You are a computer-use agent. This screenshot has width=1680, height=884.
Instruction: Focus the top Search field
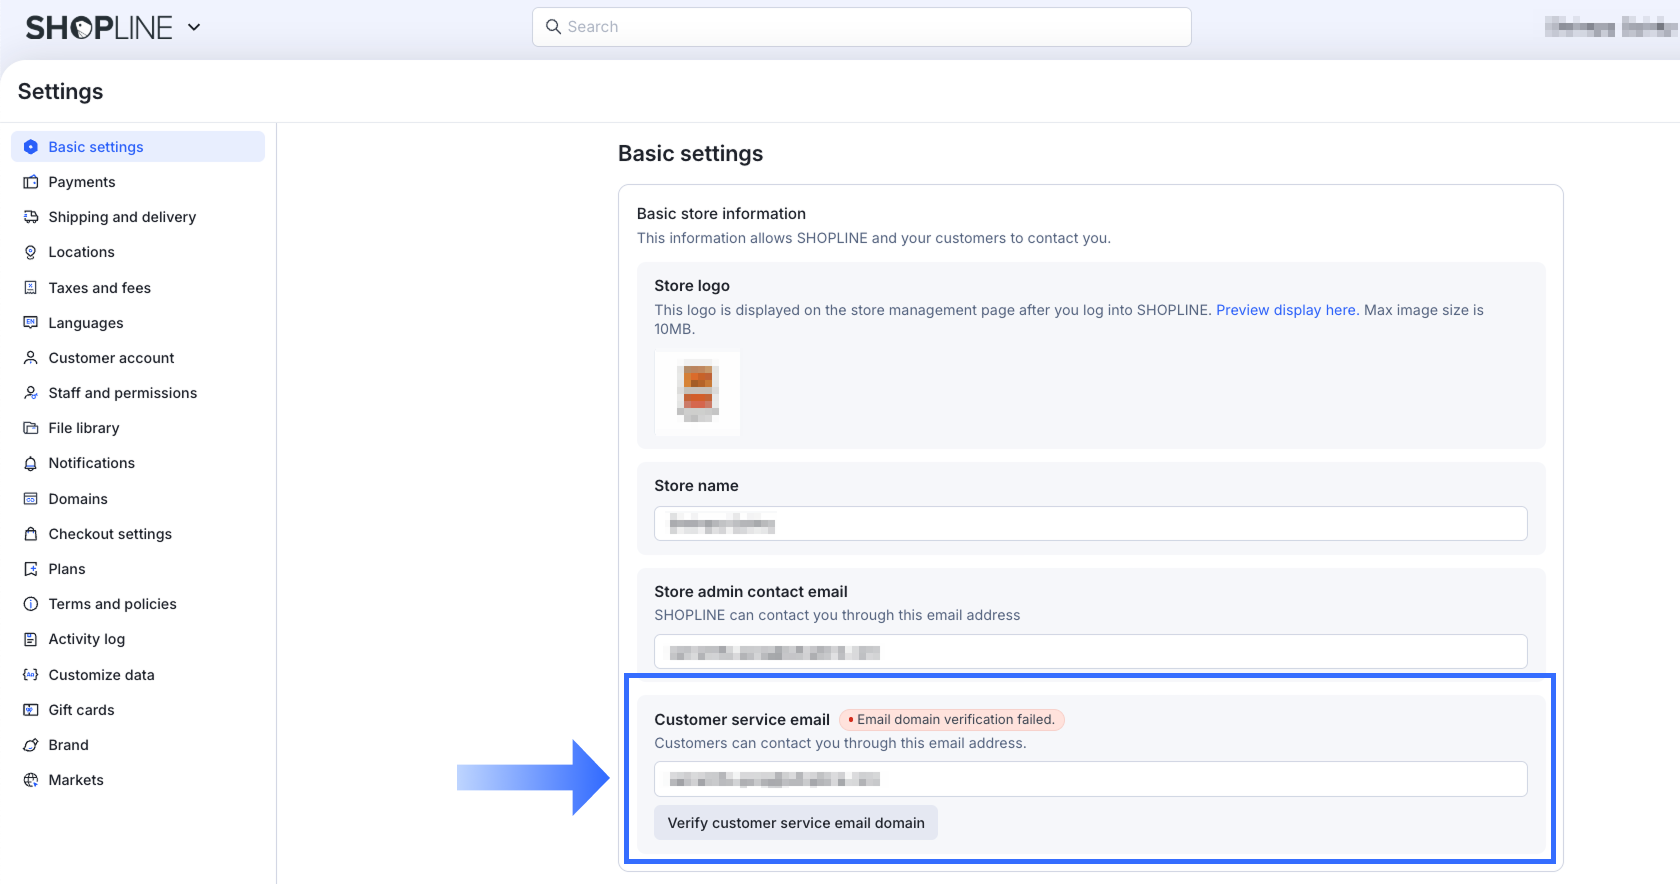[x=862, y=27]
